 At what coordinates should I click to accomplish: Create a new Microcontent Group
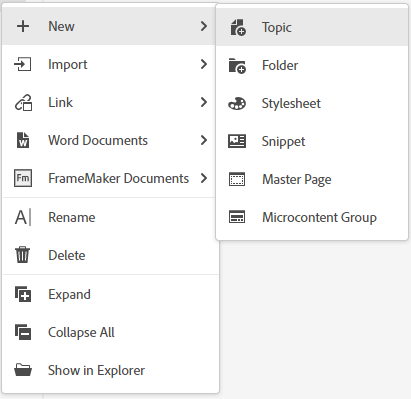(312, 217)
